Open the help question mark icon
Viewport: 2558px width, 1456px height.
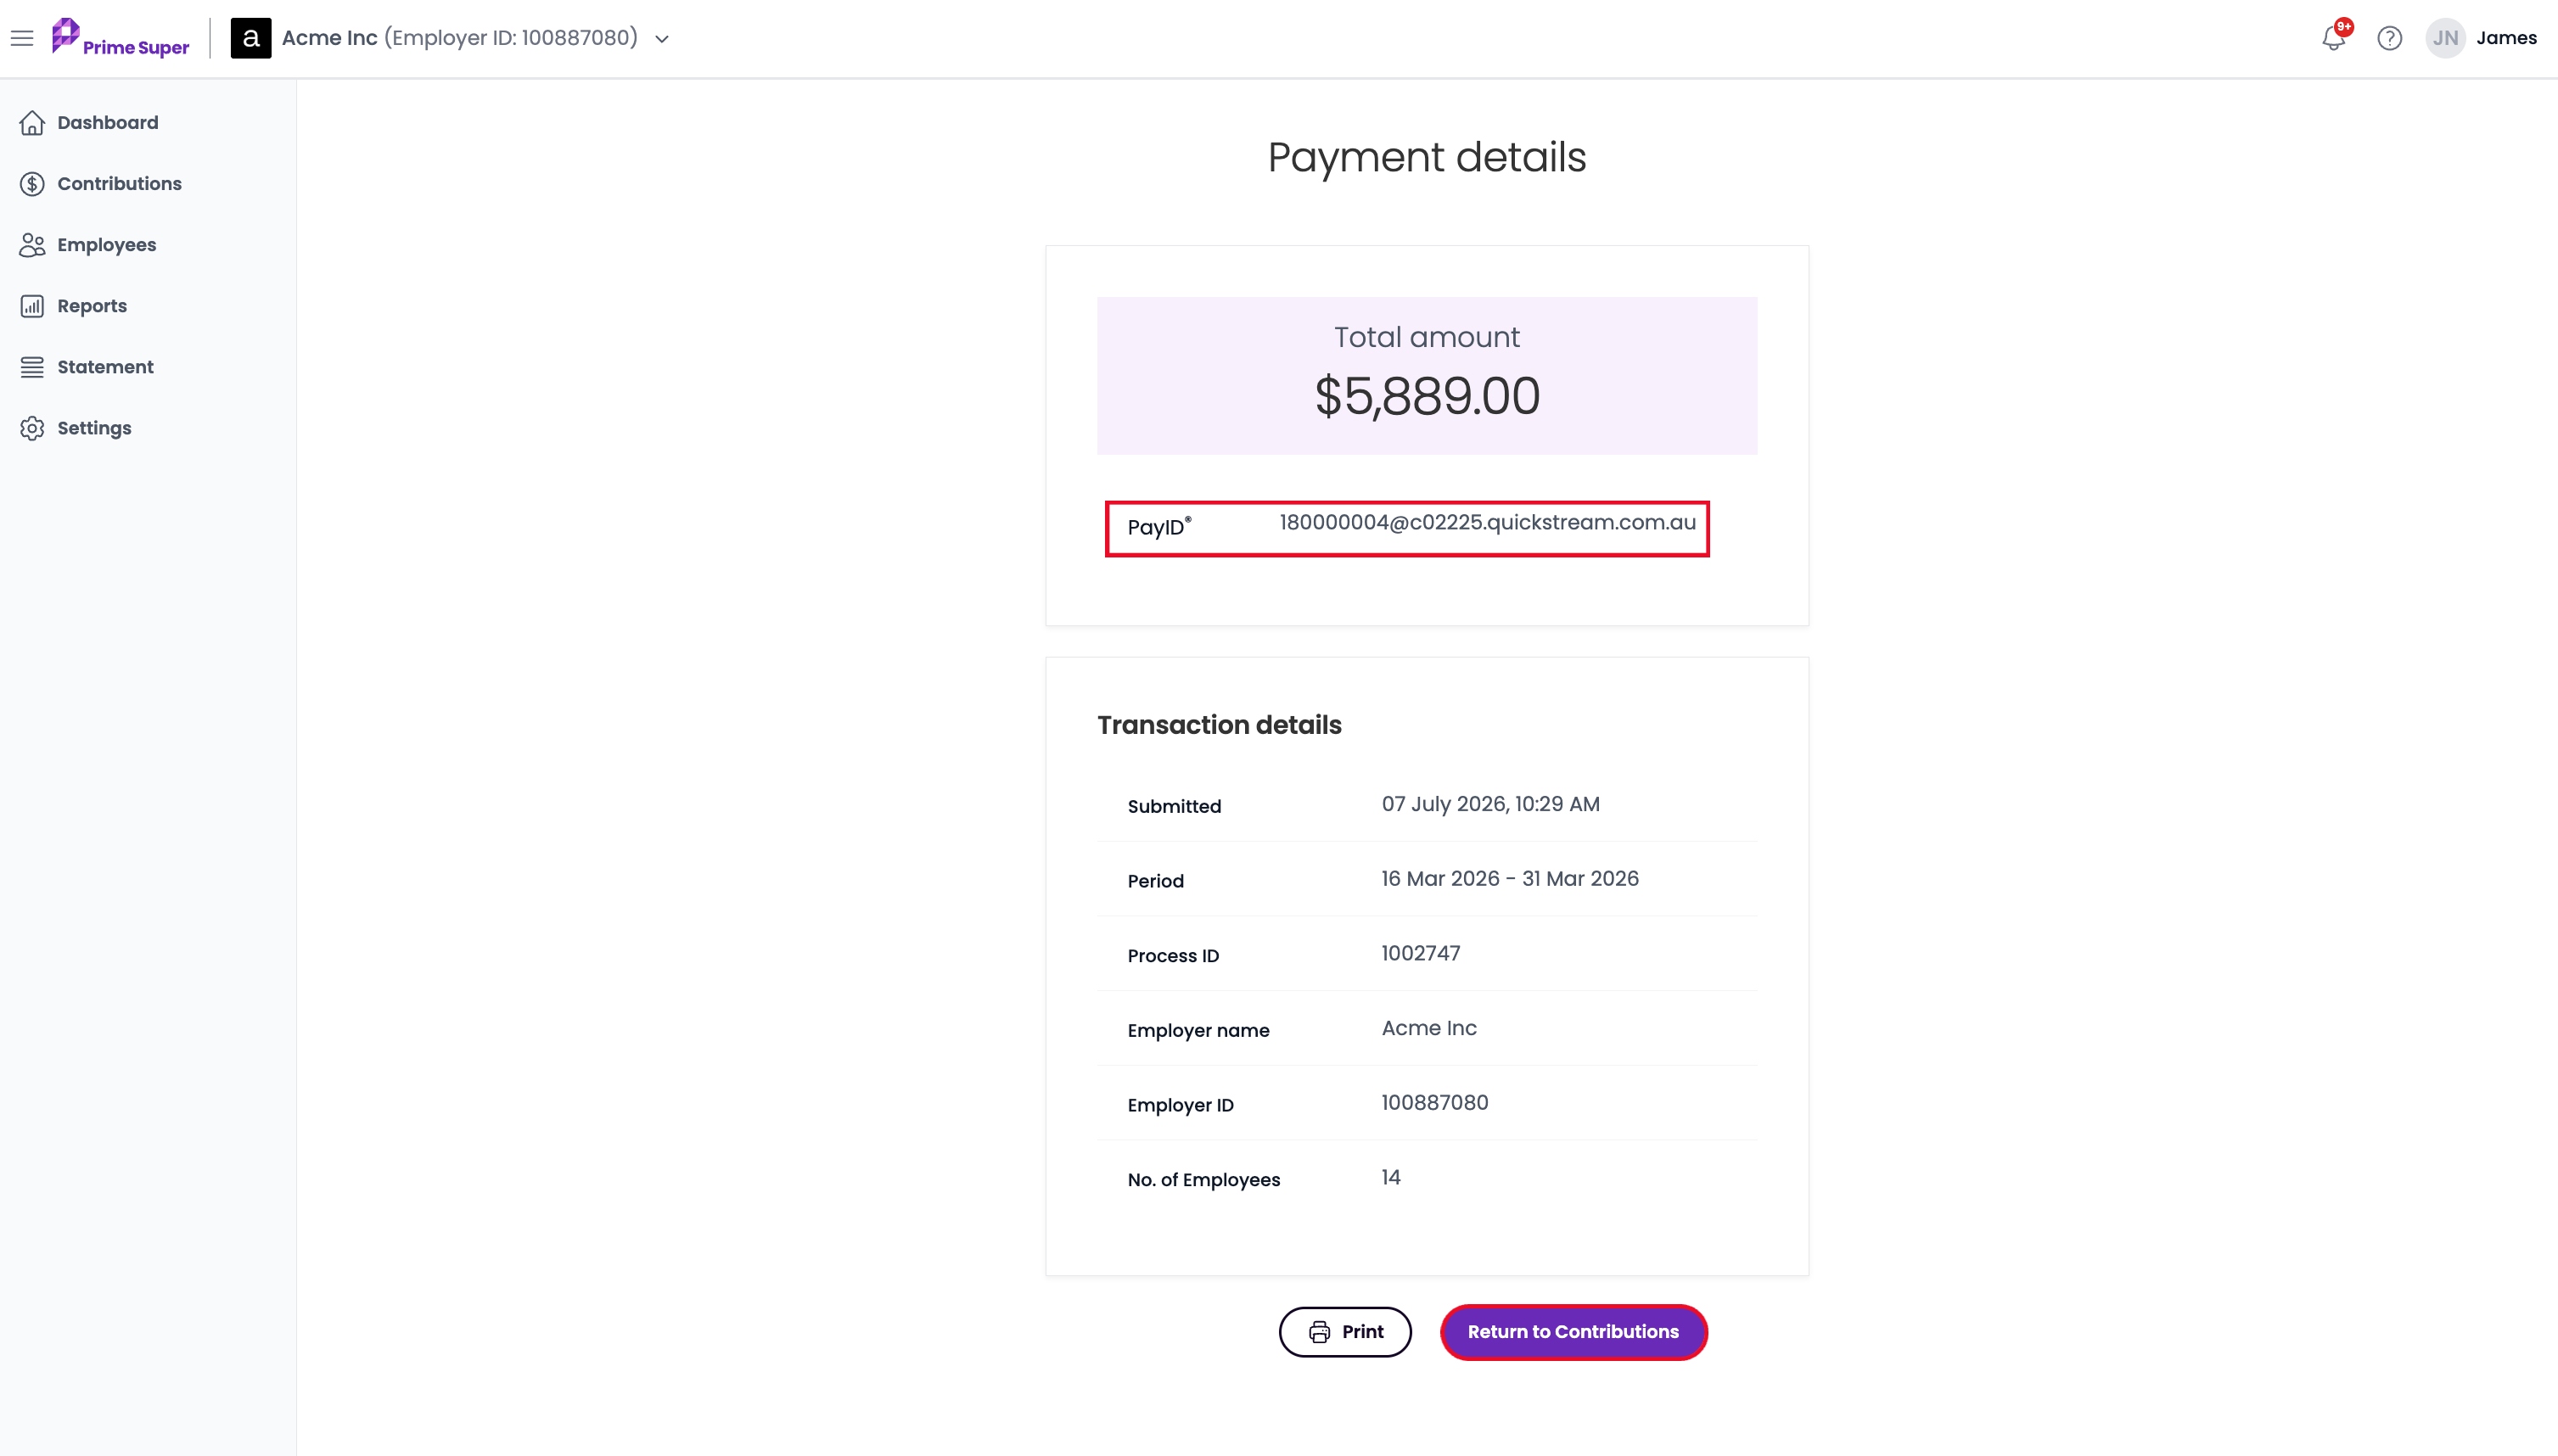click(x=2389, y=38)
